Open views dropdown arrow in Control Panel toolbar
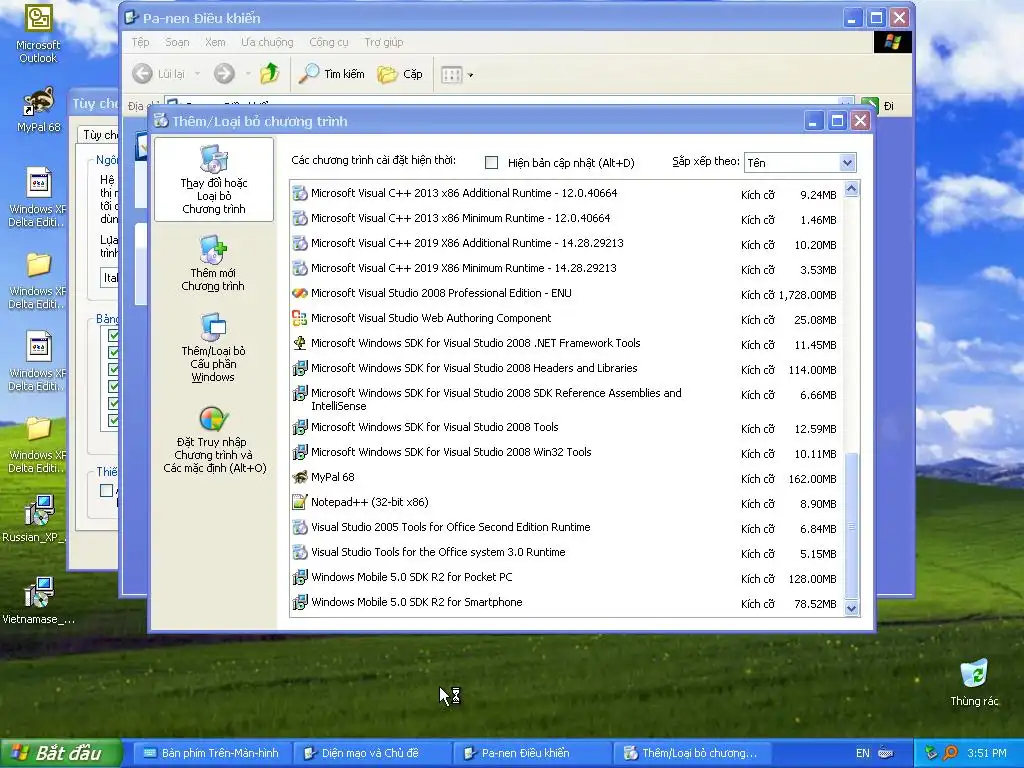This screenshot has height=768, width=1024. click(x=470, y=74)
